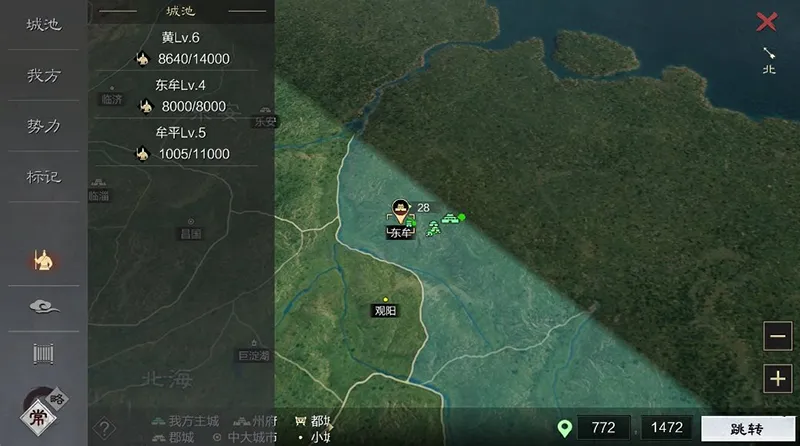Image resolution: width=800 pixels, height=446 pixels.
Task: Click the green location pin icon
Action: coord(565,428)
